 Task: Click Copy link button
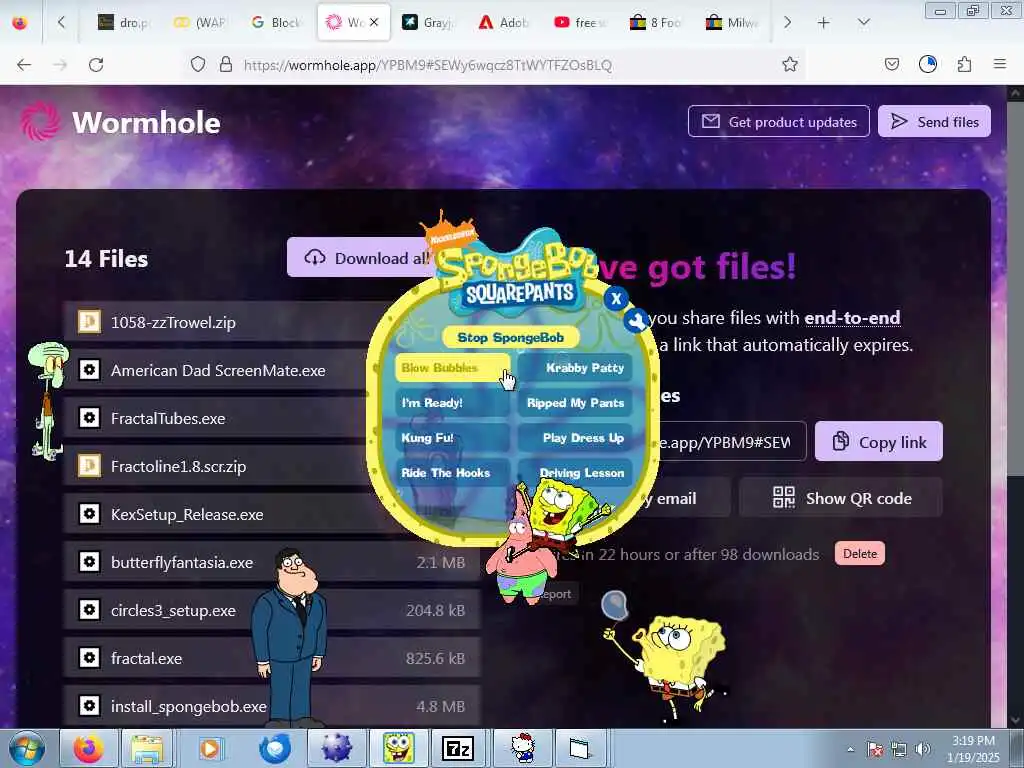coord(878,441)
